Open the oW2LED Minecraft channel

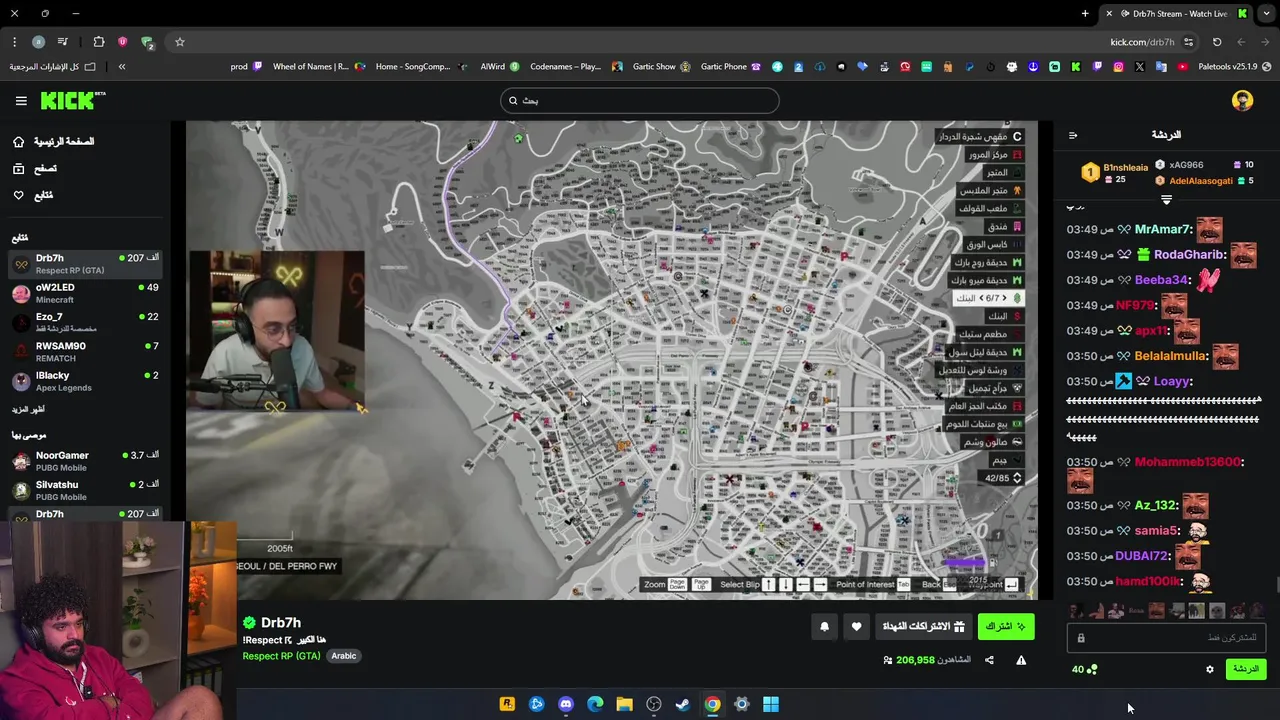pyautogui.click(x=85, y=293)
